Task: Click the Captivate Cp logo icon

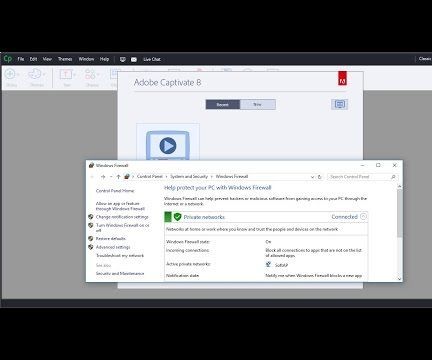Action: [x=7, y=59]
